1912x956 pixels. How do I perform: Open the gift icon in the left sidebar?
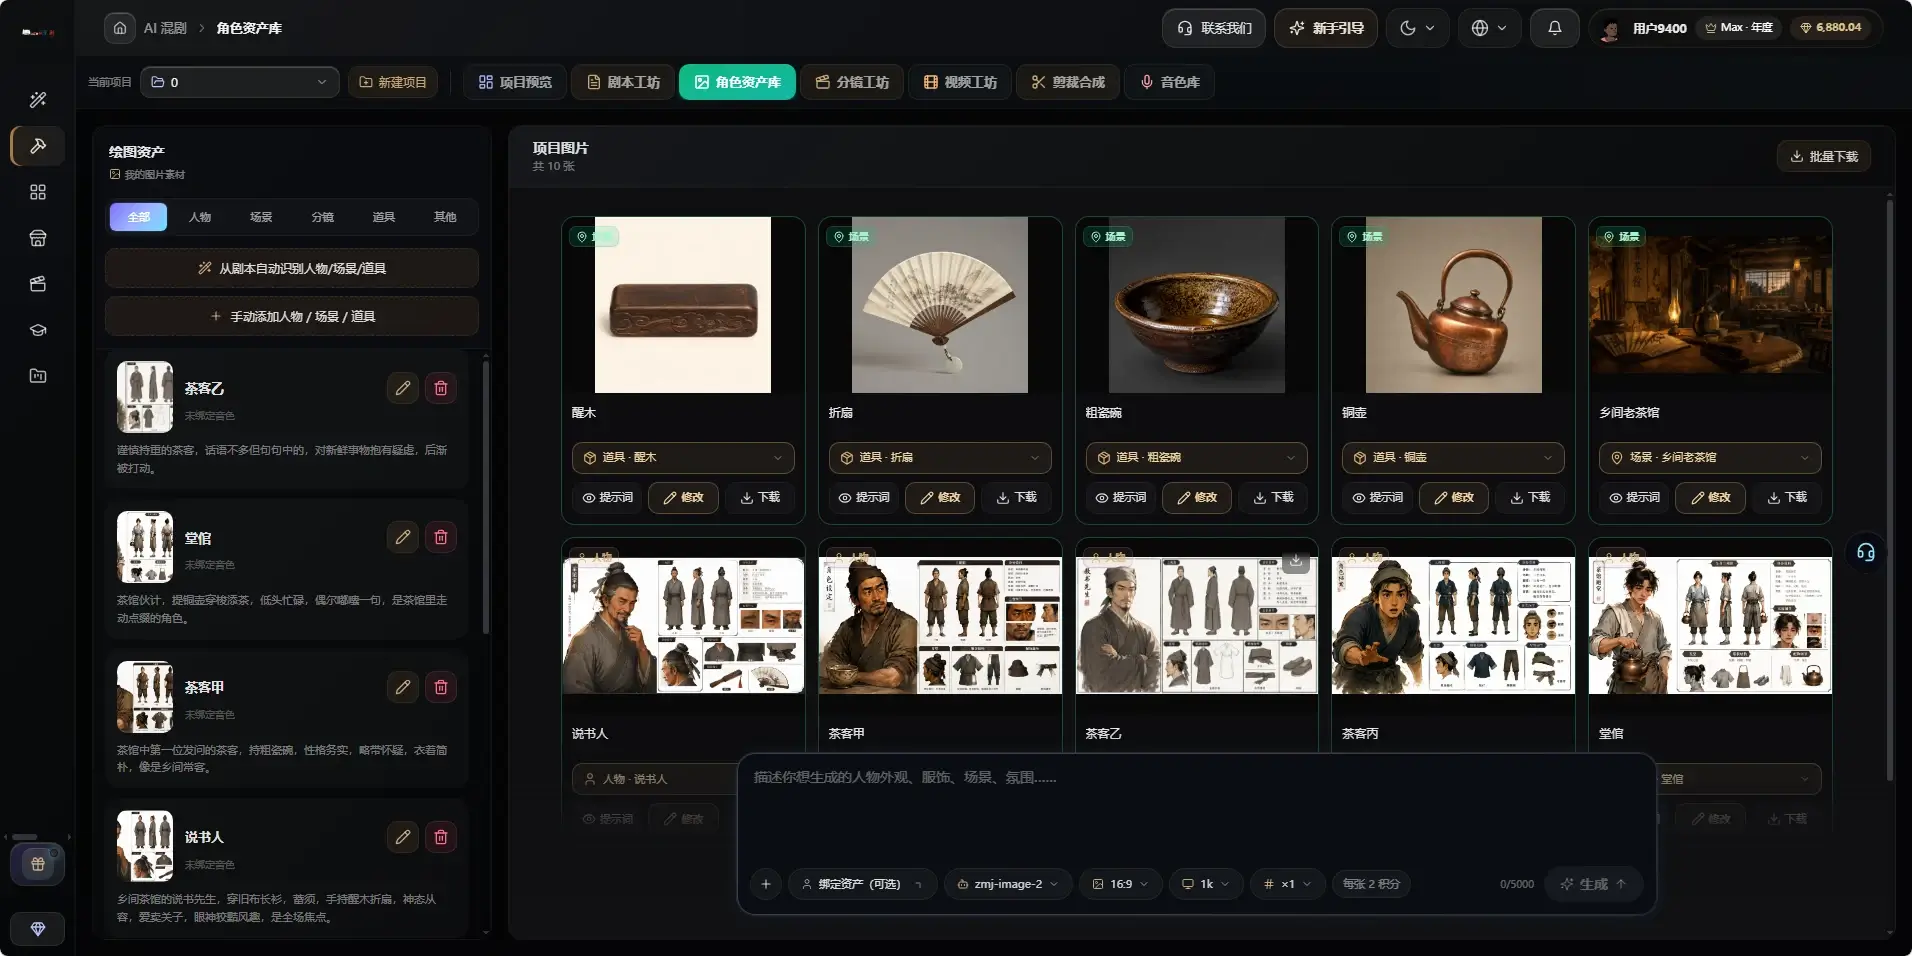[38, 864]
